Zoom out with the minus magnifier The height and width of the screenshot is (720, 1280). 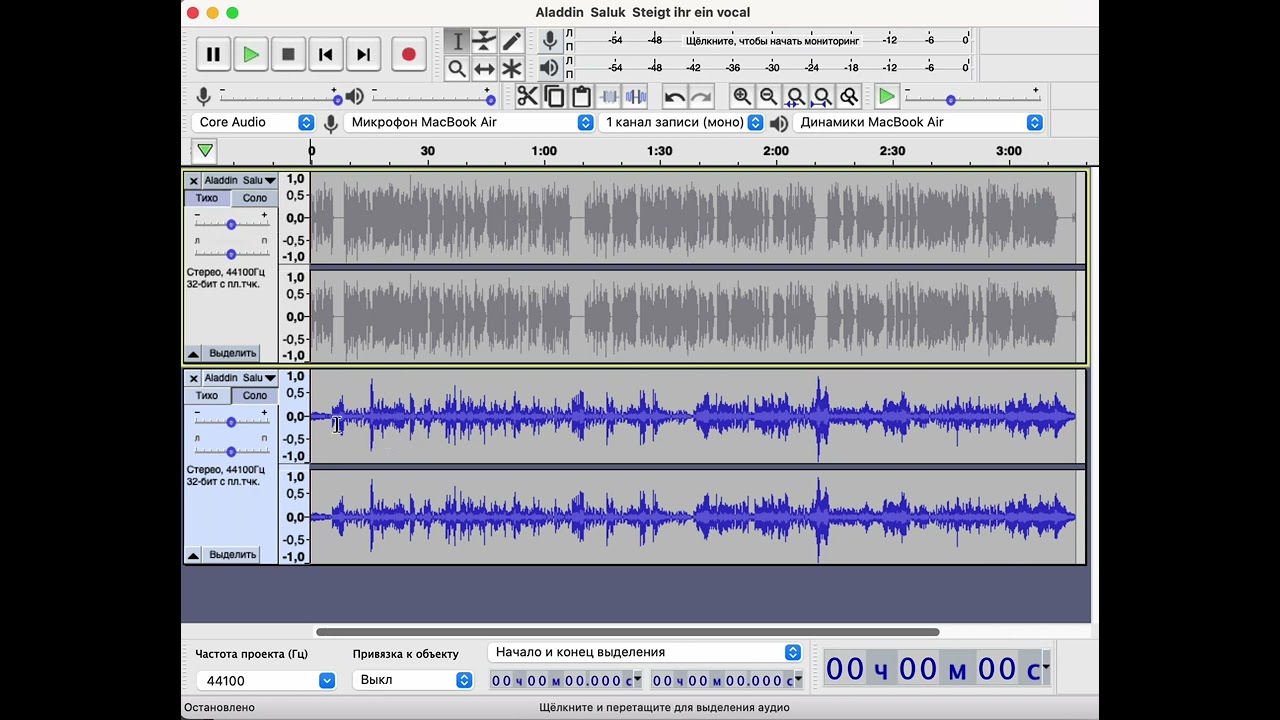click(768, 97)
